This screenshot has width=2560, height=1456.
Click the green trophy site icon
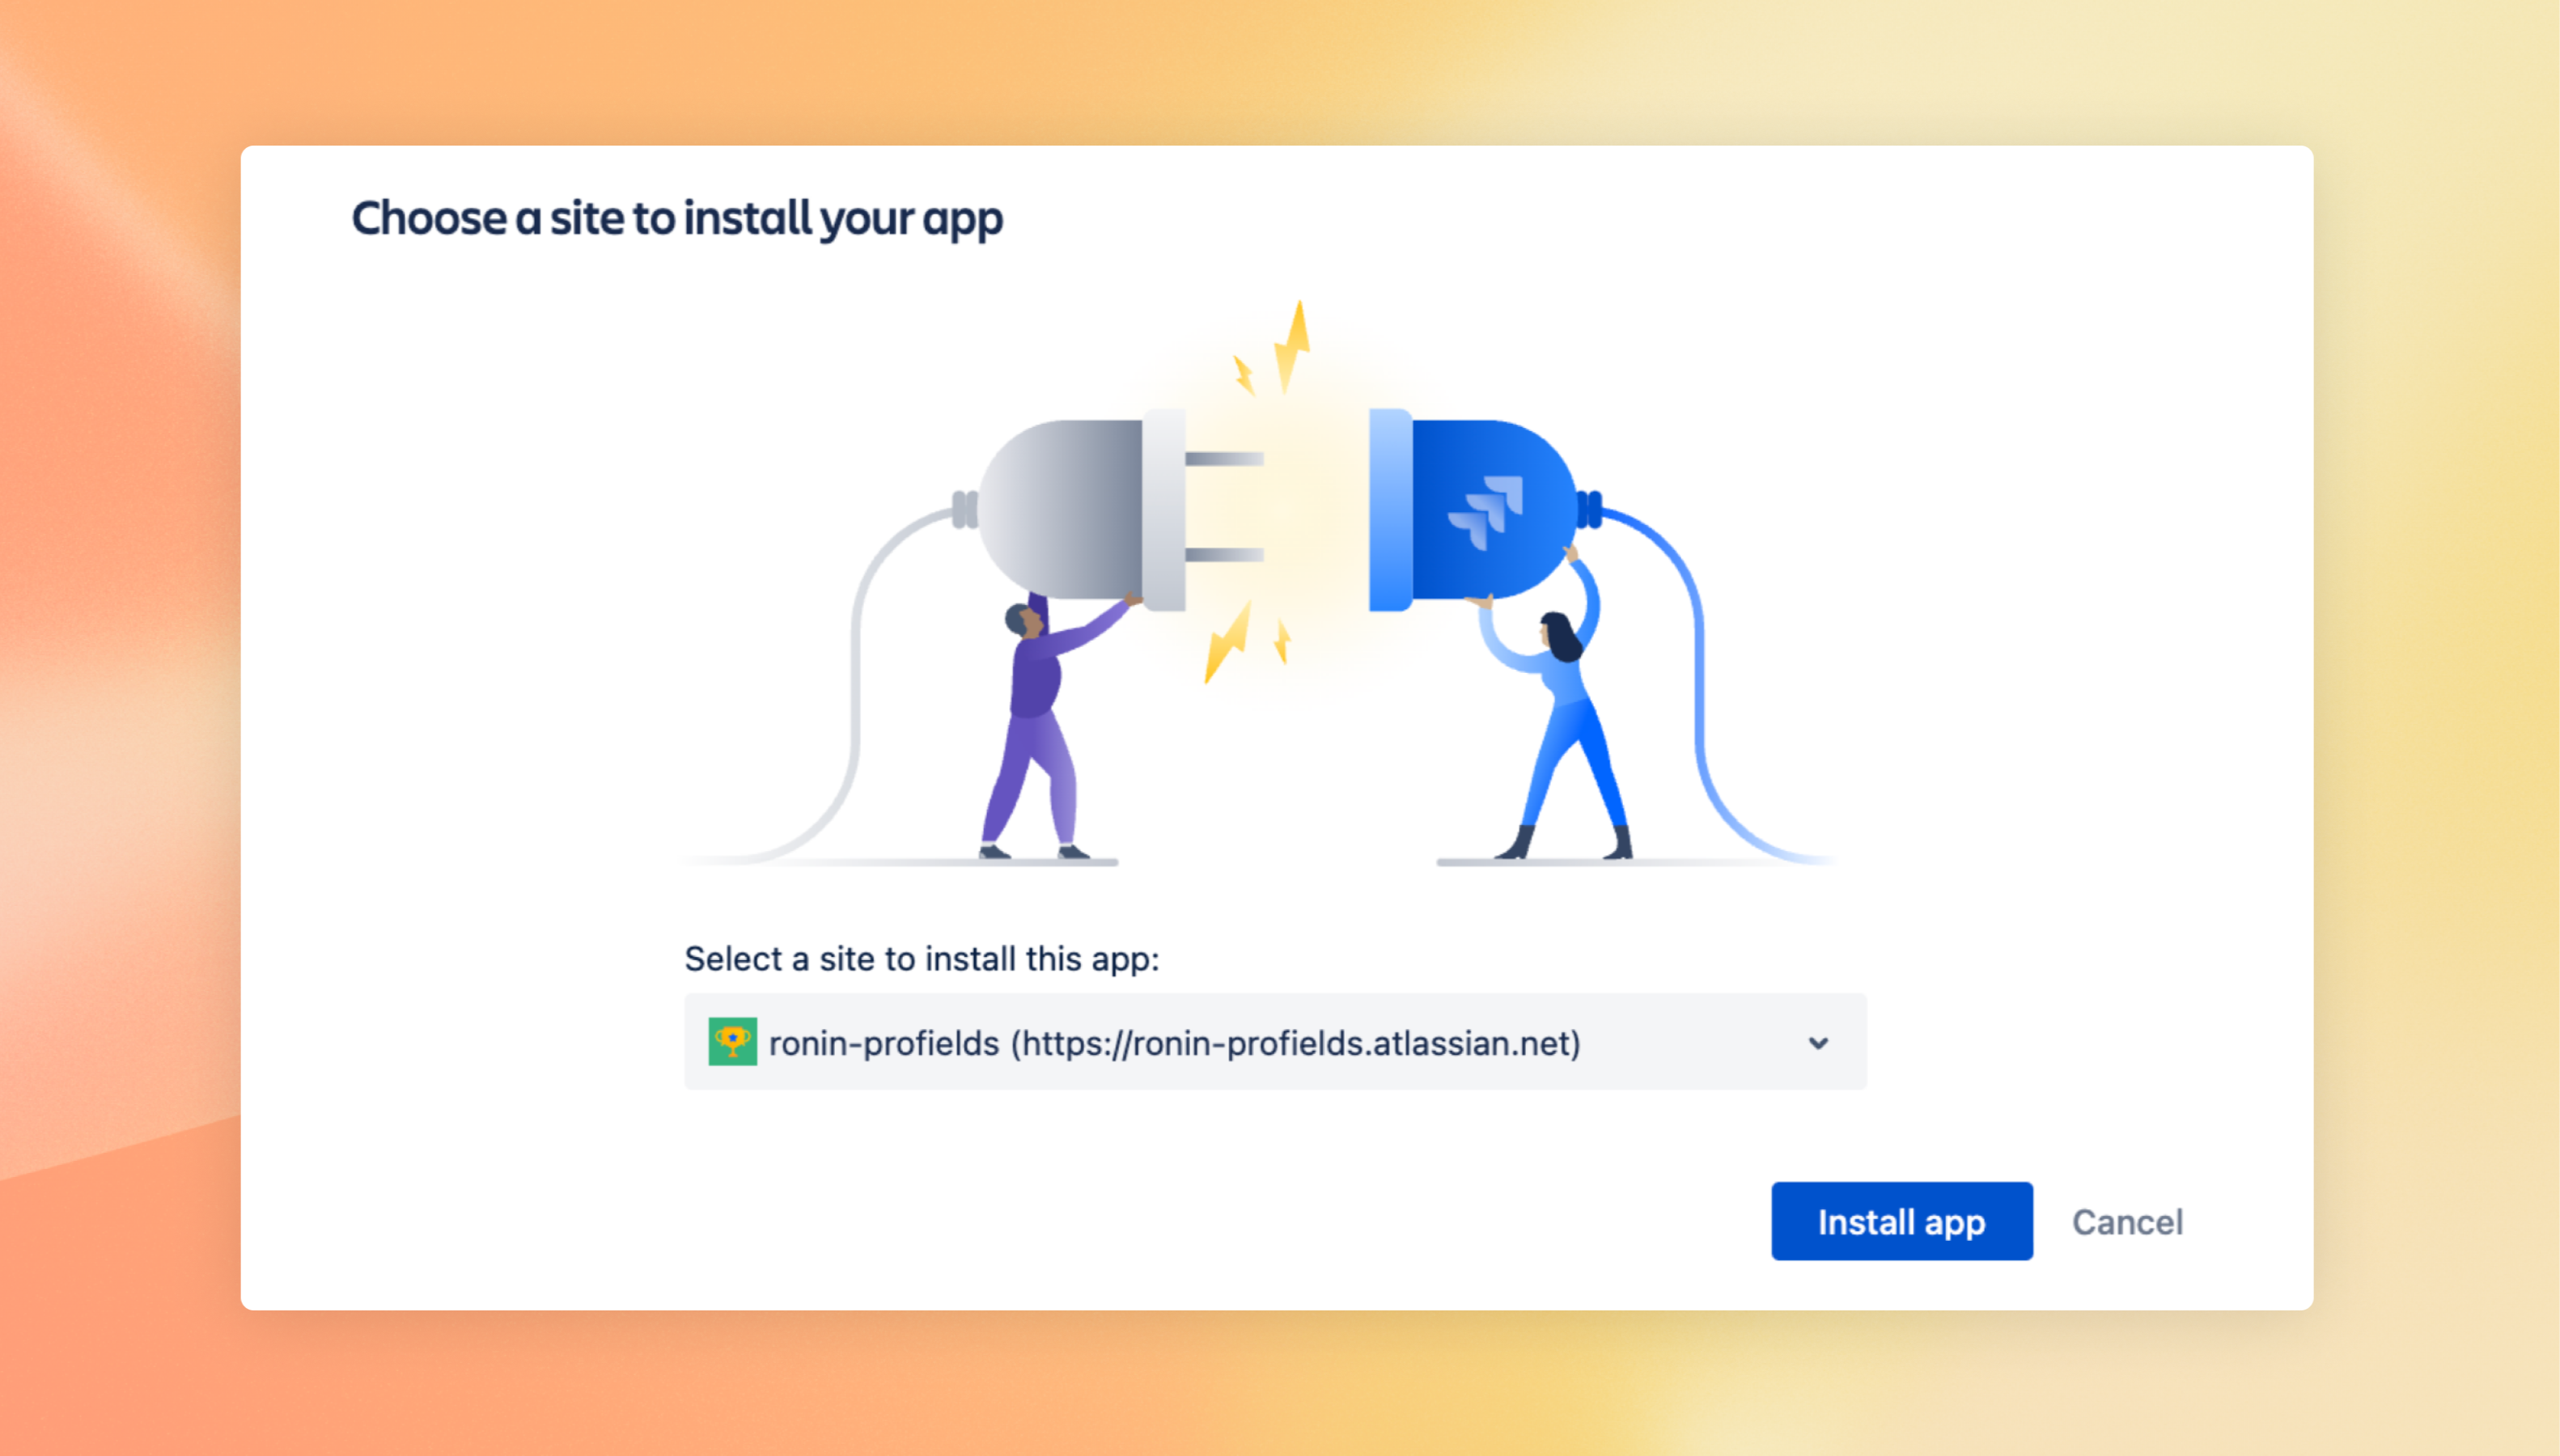click(732, 1042)
